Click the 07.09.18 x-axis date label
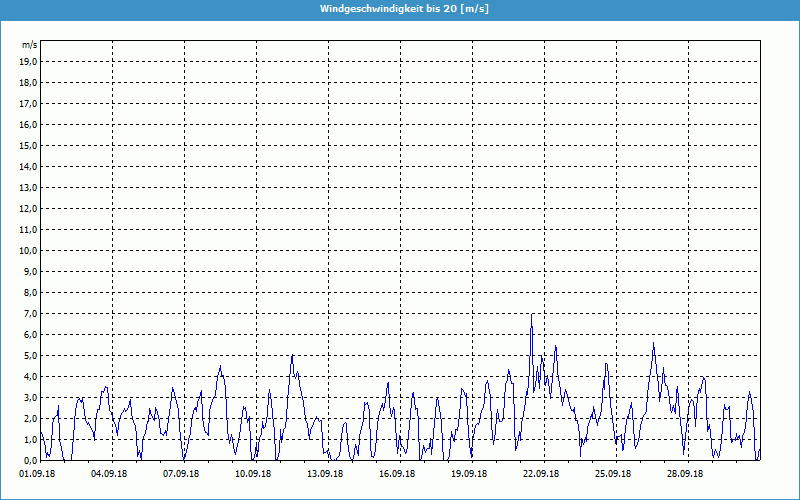 click(x=184, y=474)
